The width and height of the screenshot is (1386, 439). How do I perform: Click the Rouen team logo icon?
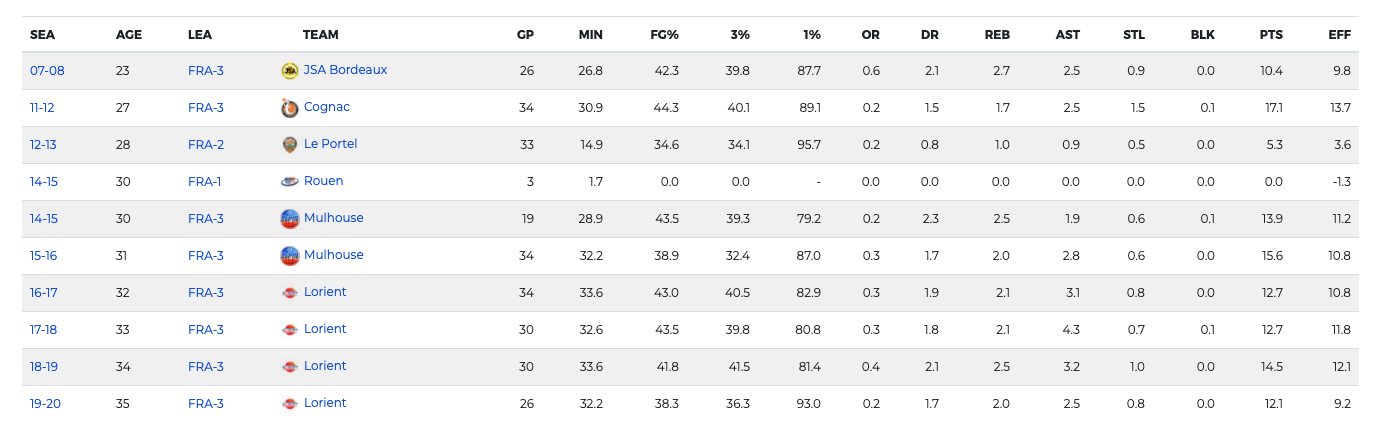[290, 182]
